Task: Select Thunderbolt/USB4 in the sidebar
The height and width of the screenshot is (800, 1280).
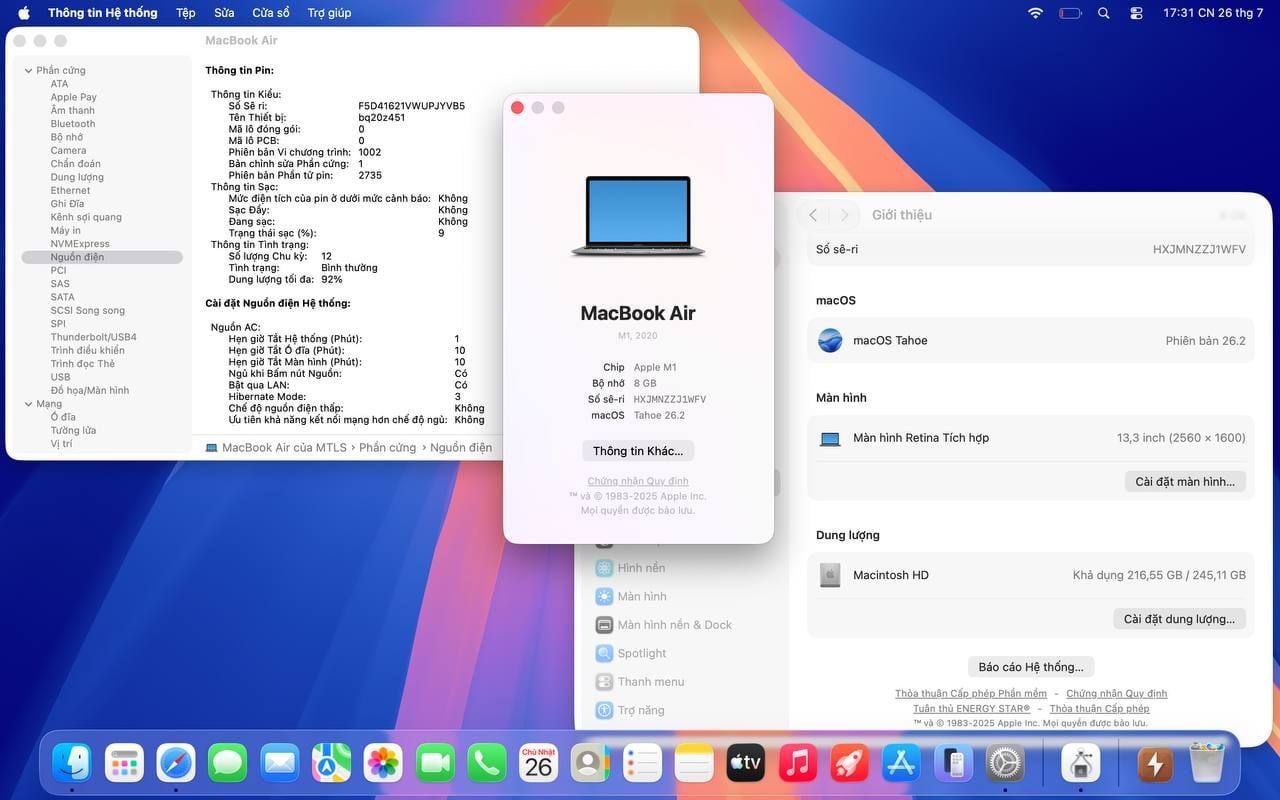Action: coord(94,337)
